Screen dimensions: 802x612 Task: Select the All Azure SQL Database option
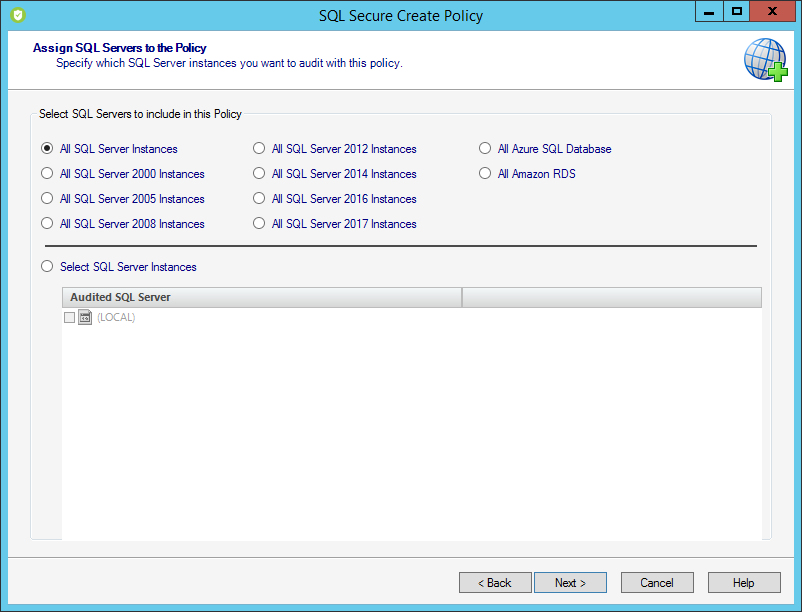485,148
